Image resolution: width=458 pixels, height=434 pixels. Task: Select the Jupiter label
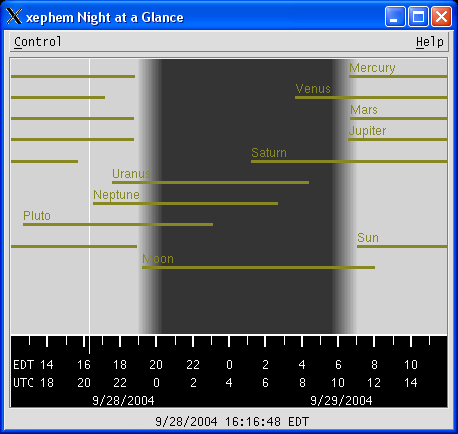pyautogui.click(x=367, y=131)
